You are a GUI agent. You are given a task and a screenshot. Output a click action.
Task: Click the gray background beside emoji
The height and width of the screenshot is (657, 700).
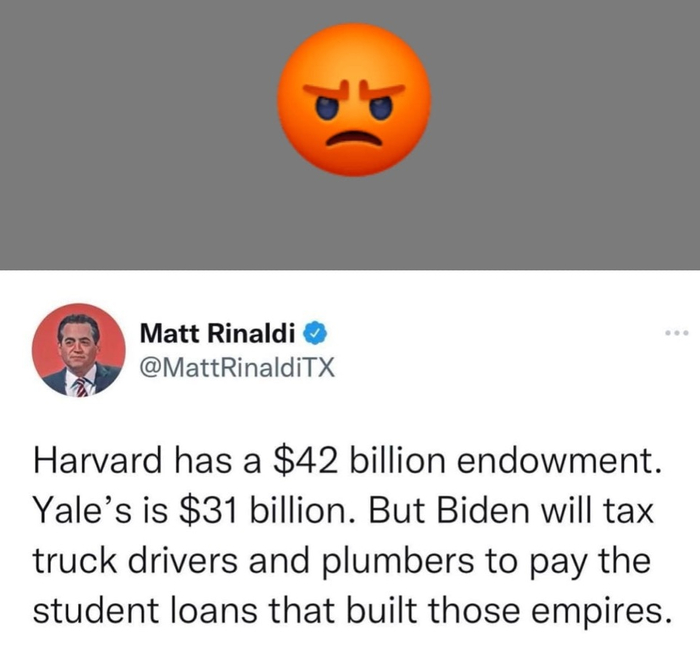(134, 134)
